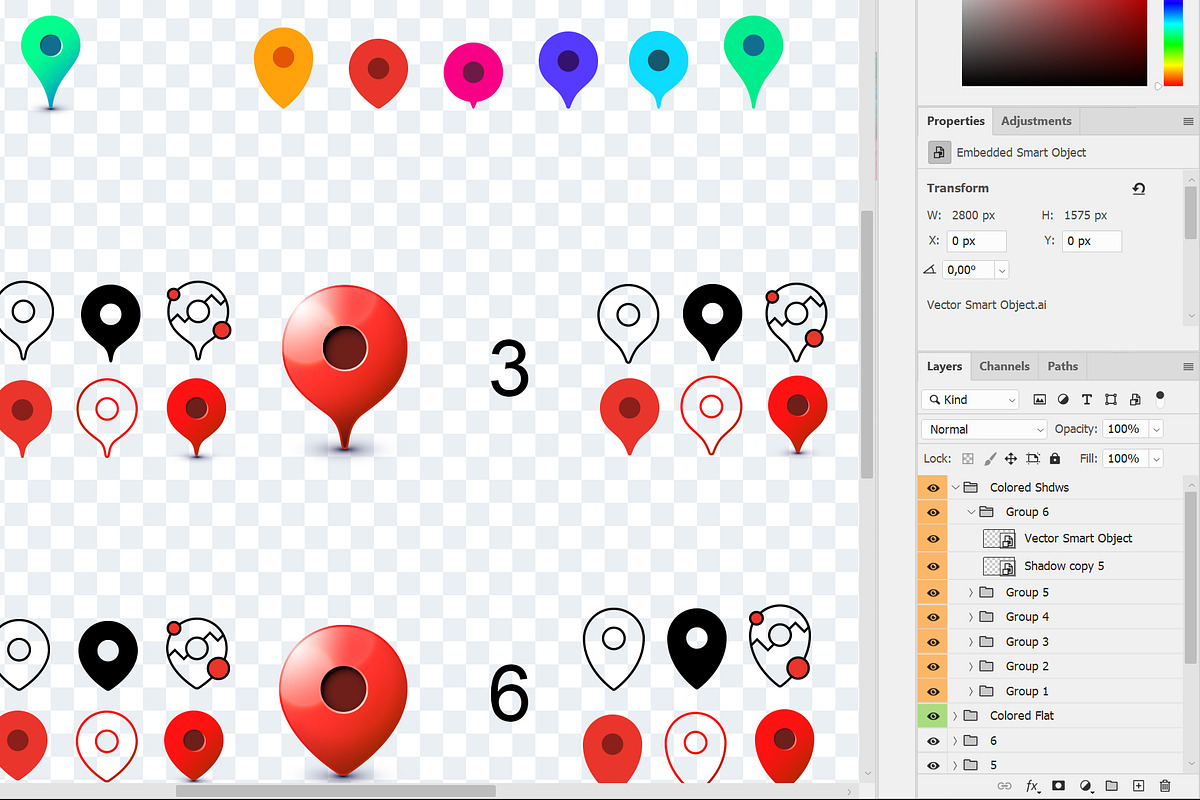Switch to the Channels tab

(1004, 366)
